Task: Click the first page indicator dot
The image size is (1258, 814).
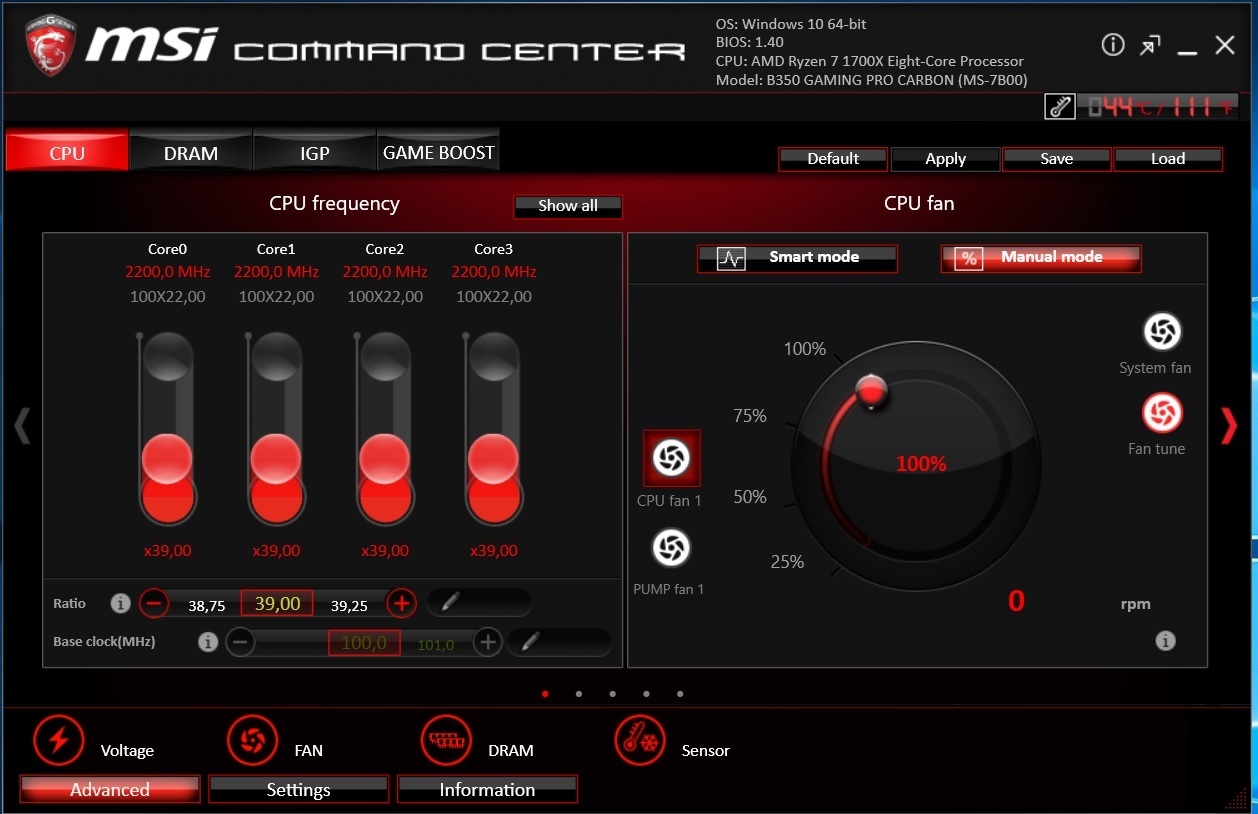Action: click(545, 693)
